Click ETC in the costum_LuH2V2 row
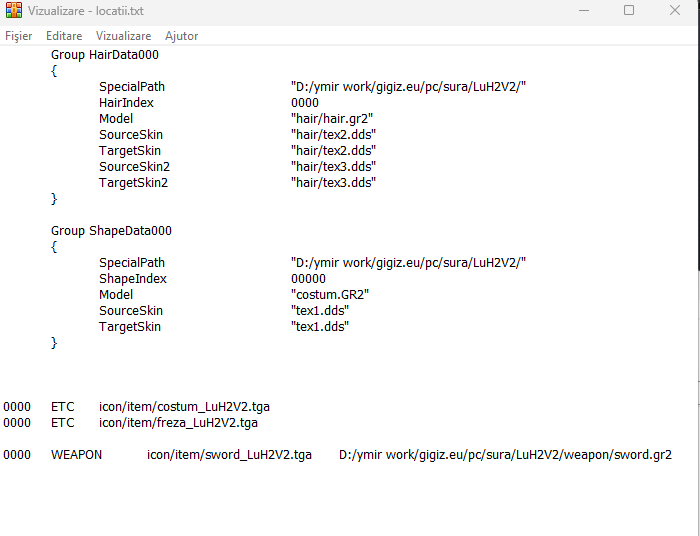The width and height of the screenshot is (700, 536). [x=62, y=407]
